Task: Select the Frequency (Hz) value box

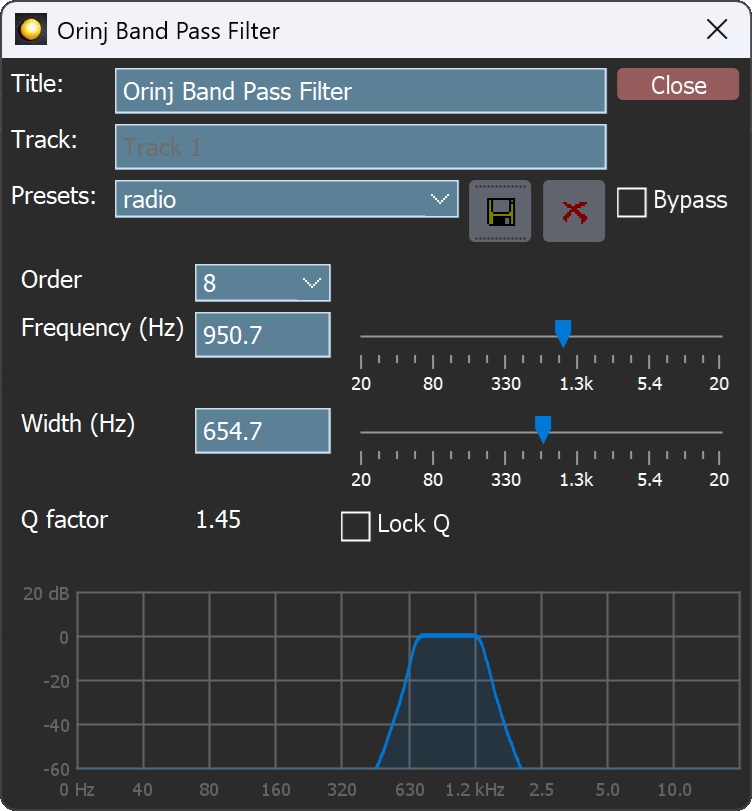Action: tap(262, 335)
